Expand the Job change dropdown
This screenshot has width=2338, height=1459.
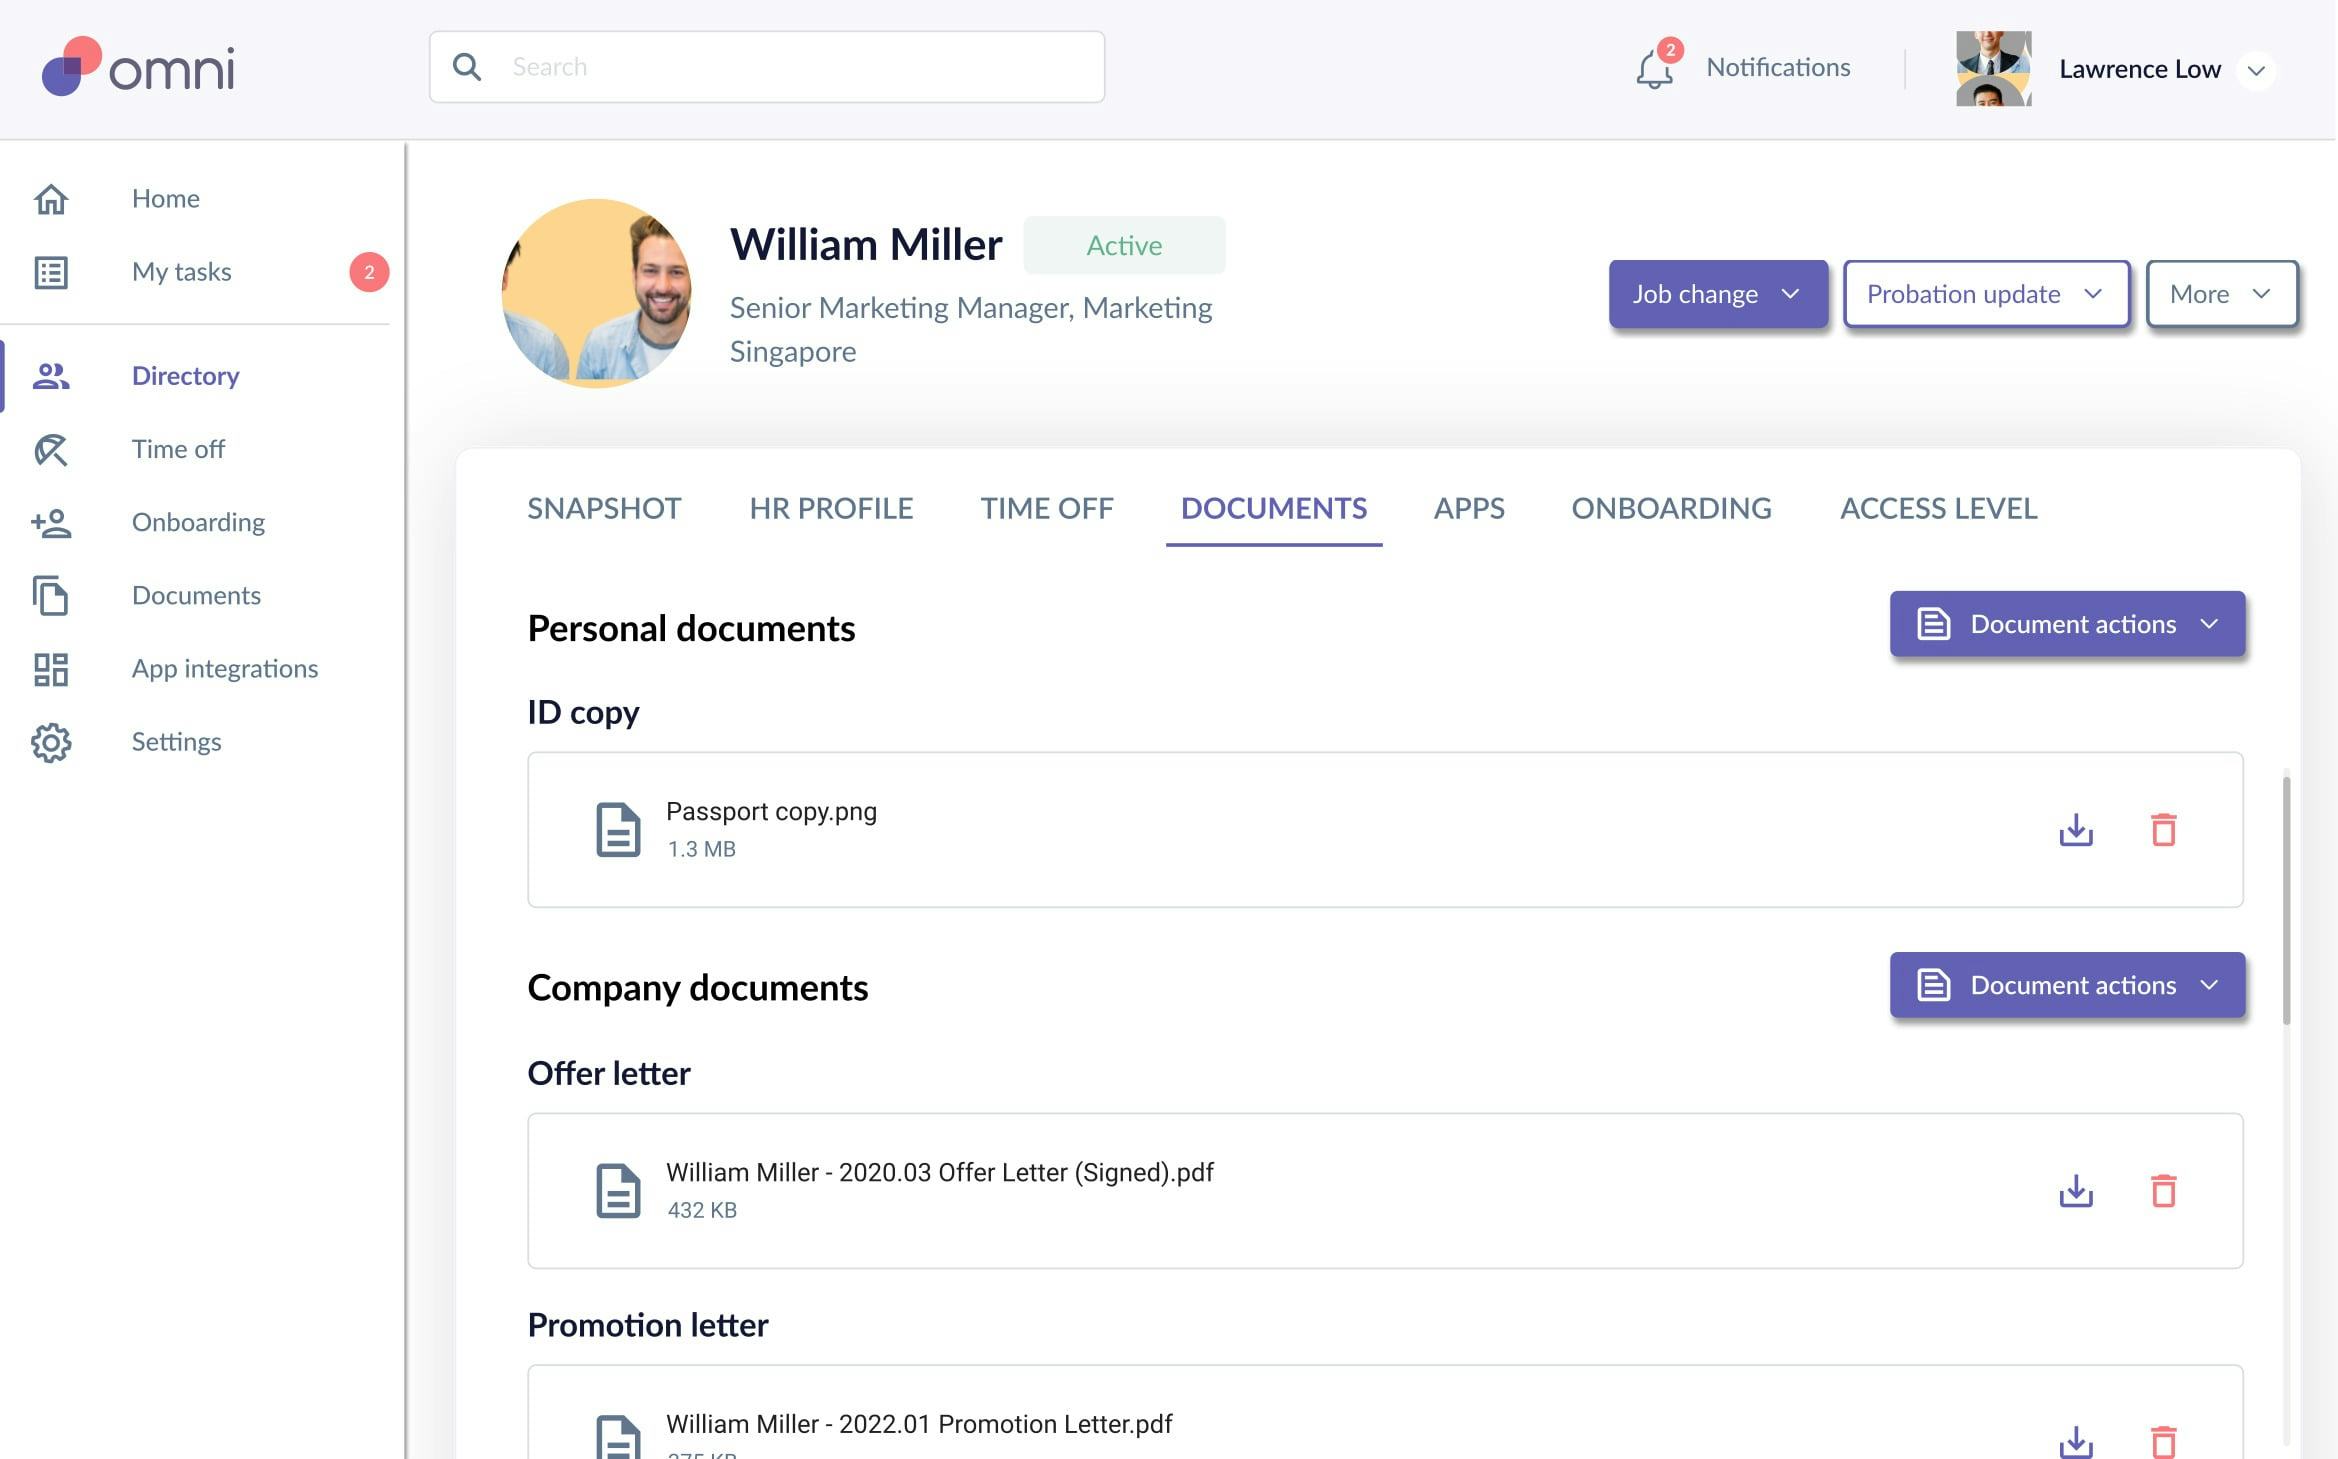point(1717,293)
